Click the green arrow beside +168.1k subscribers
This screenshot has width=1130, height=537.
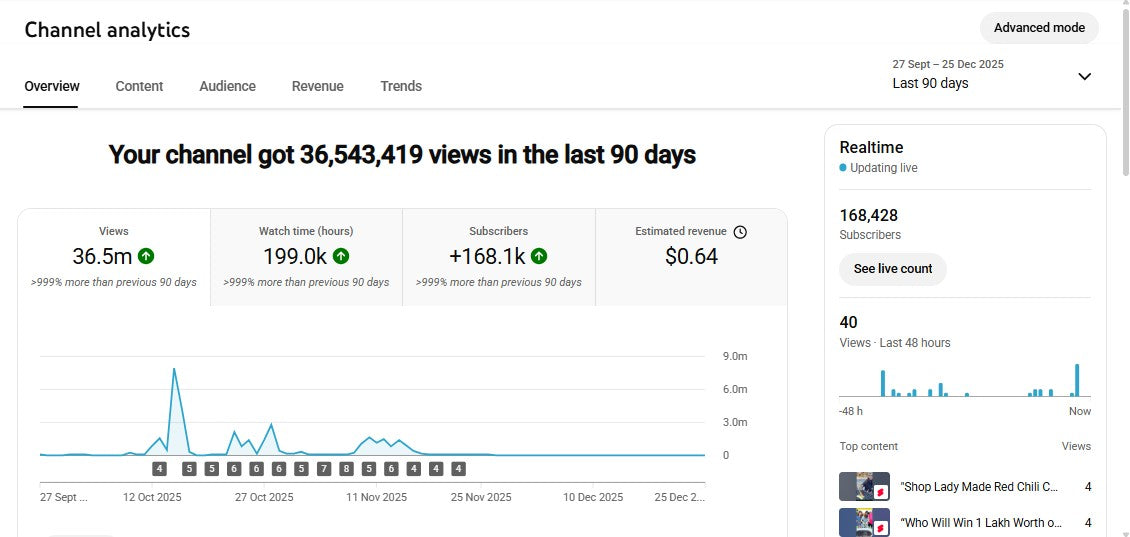539,256
